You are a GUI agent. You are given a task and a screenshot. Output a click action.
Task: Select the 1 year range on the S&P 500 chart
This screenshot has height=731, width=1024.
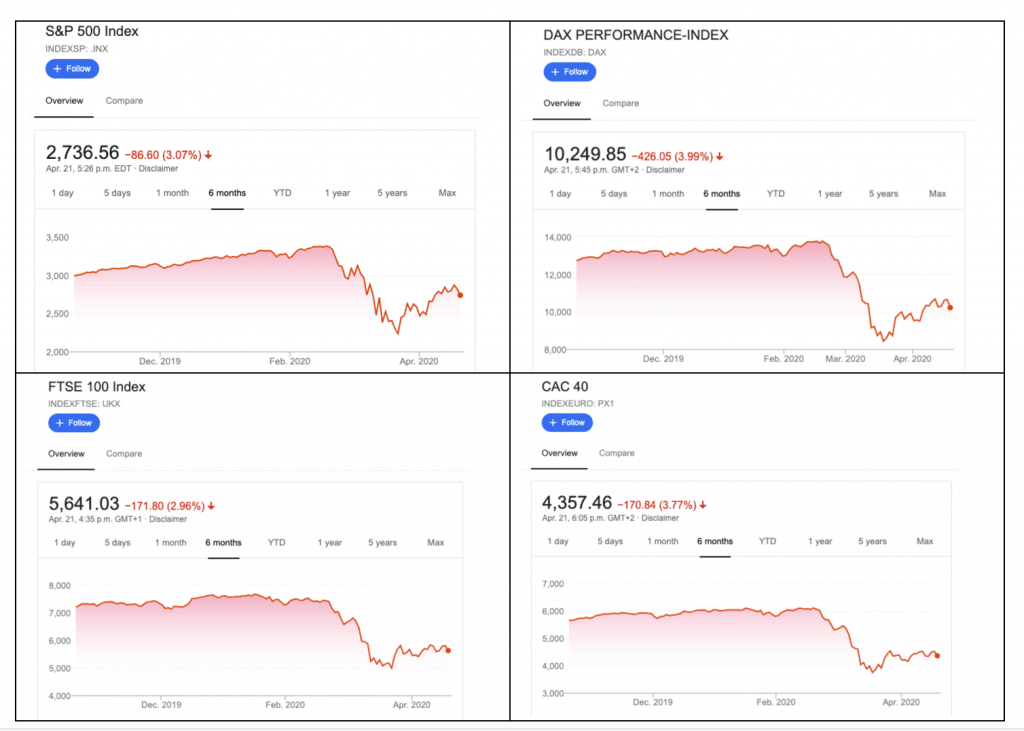pos(337,192)
